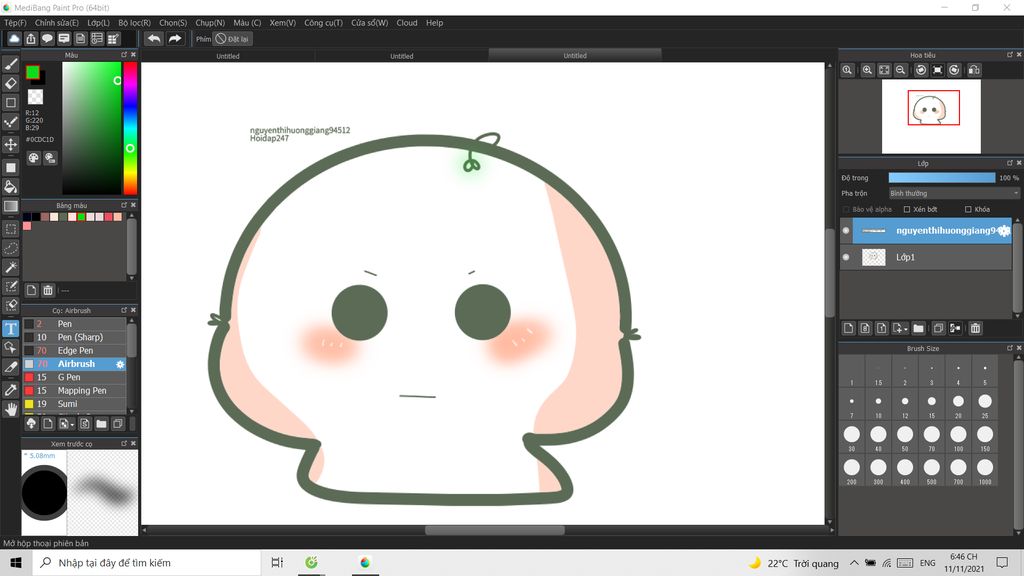Select the Mapping Pen brush

click(x=74, y=391)
